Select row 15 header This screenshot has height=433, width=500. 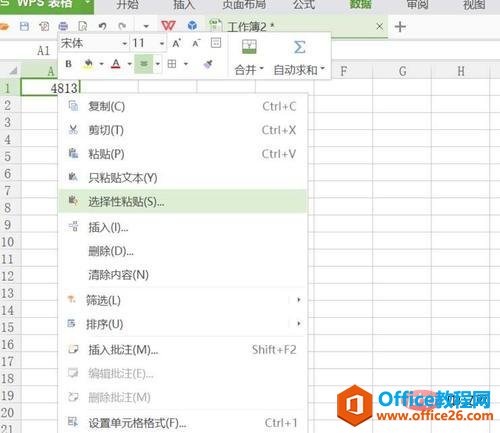10,327
